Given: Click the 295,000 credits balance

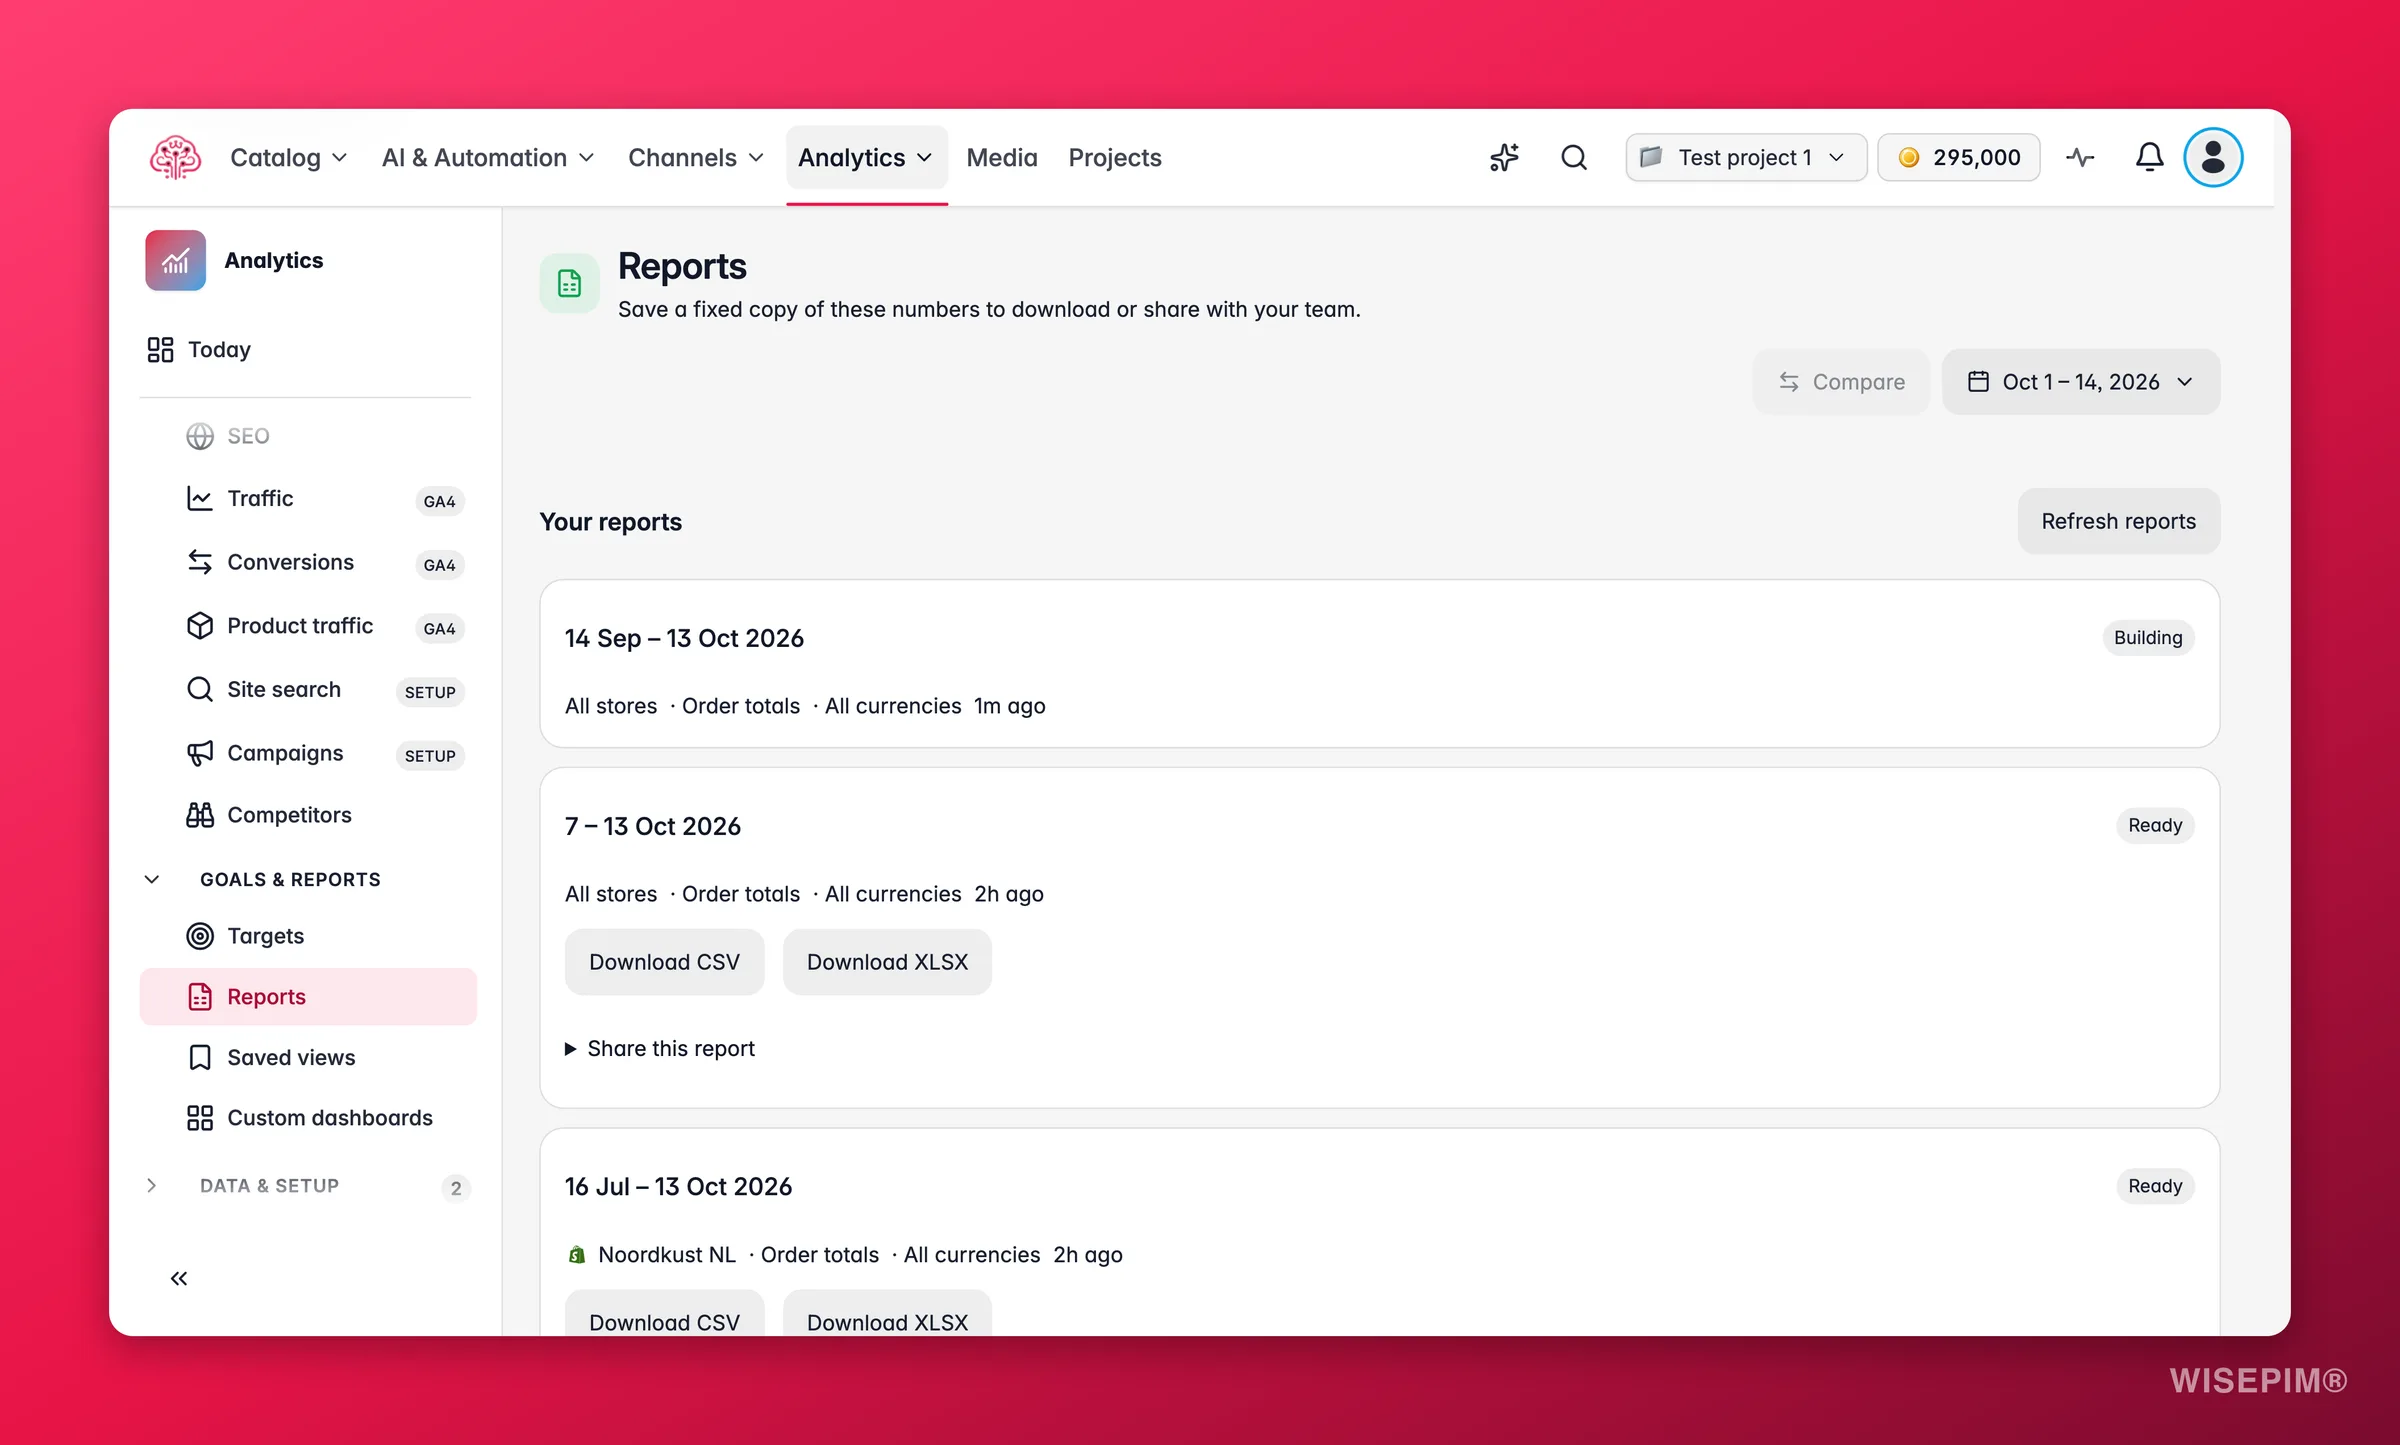Looking at the screenshot, I should [x=1959, y=158].
